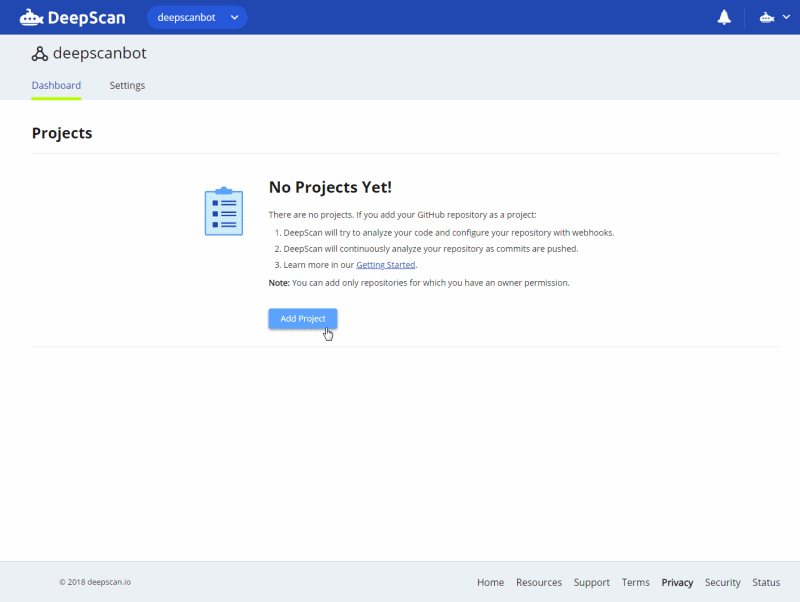Click the DeepScan wordmark text
Screen dimensions: 800x602
[86, 18]
